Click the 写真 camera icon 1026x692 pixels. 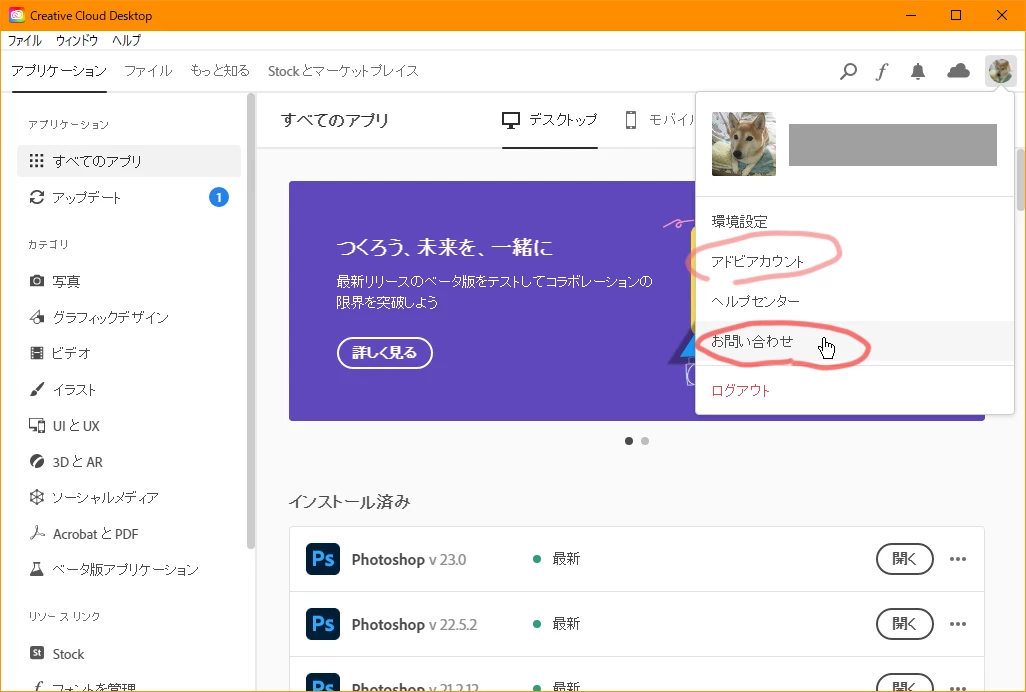tap(37, 281)
